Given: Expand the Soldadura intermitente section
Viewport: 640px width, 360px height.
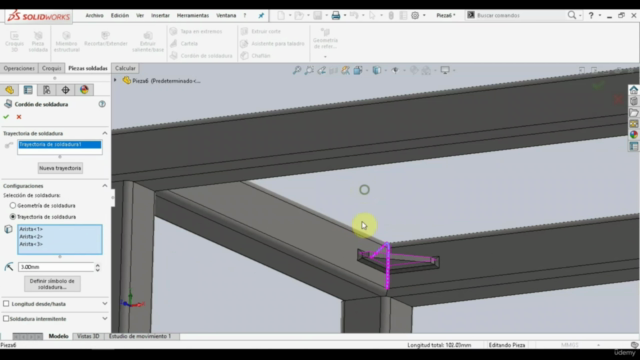Looking at the screenshot, I should [x=104, y=318].
